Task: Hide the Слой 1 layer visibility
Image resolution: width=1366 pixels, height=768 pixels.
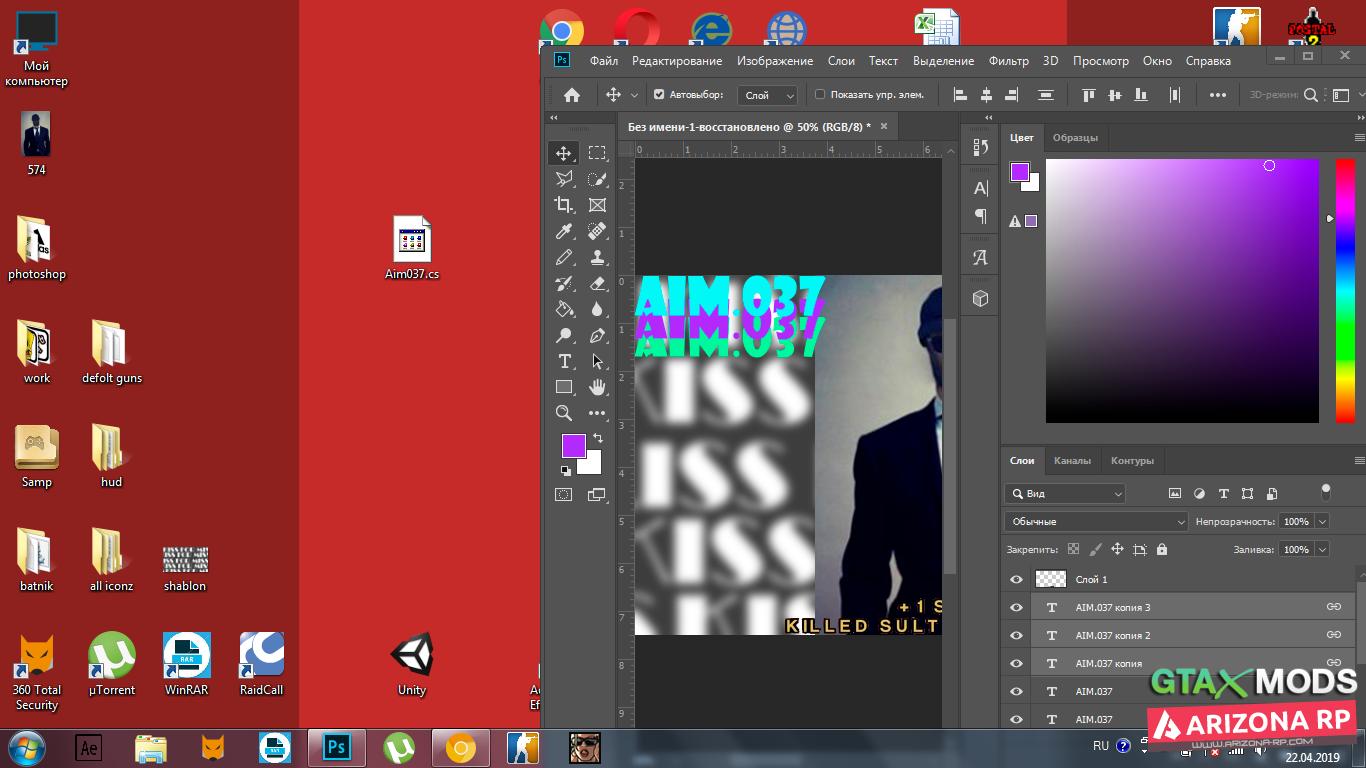Action: (x=1017, y=579)
